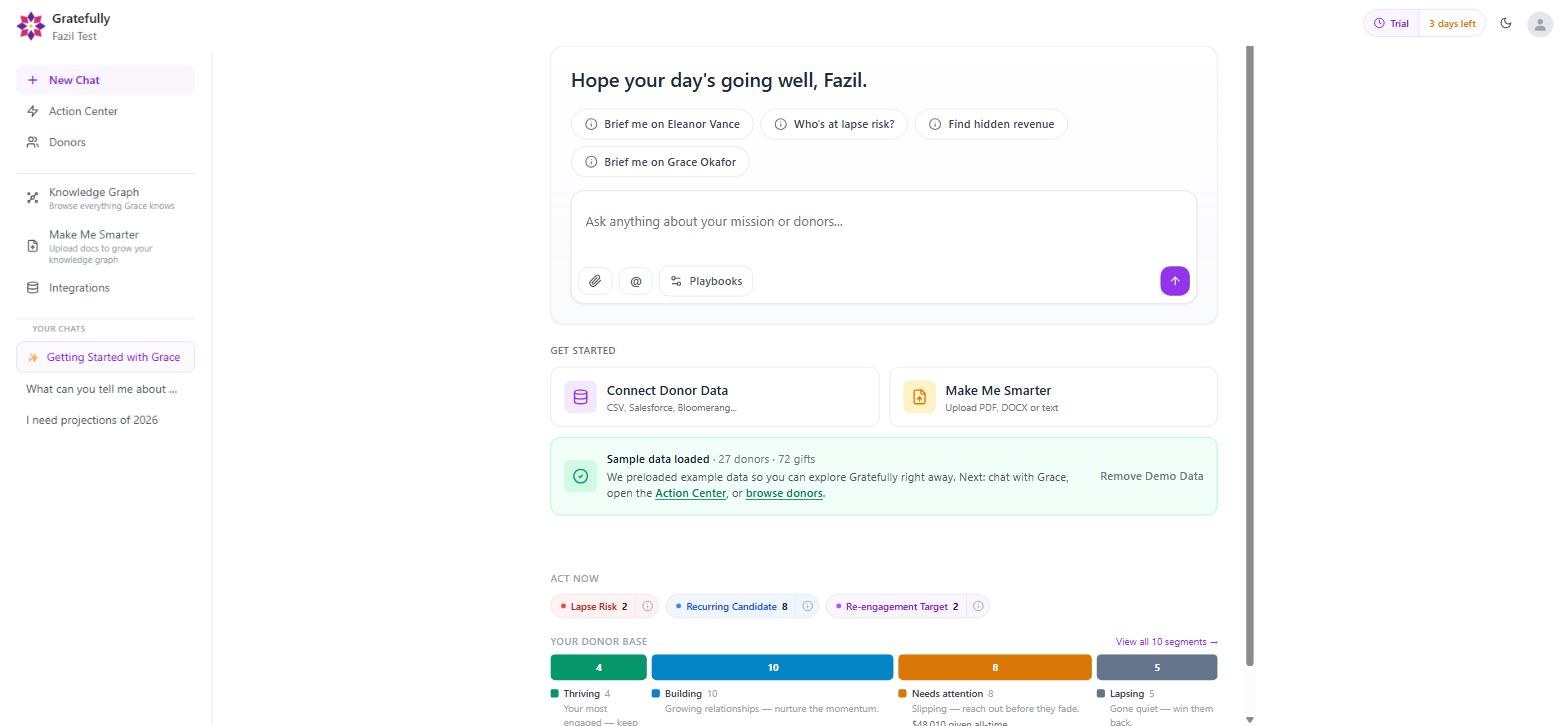Select Brief me on Grace Okafor suggestion
The image size is (1568, 726).
(x=660, y=162)
